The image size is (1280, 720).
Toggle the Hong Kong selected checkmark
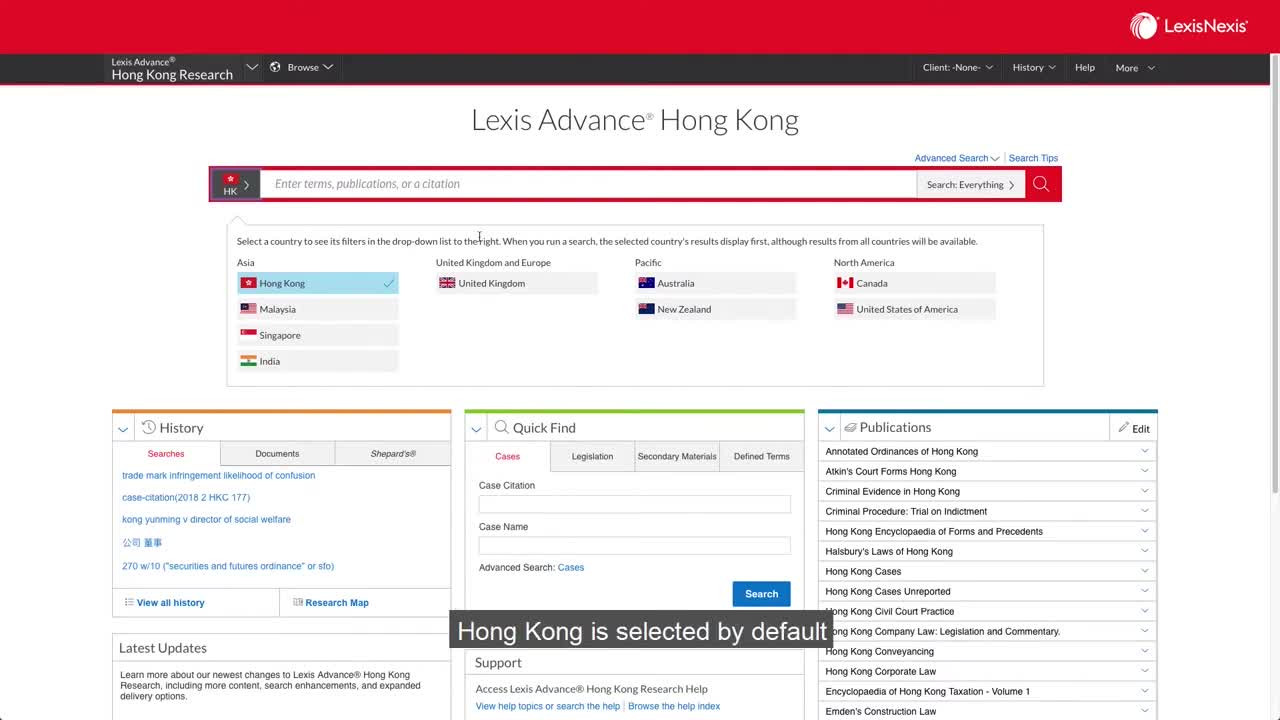(x=388, y=283)
